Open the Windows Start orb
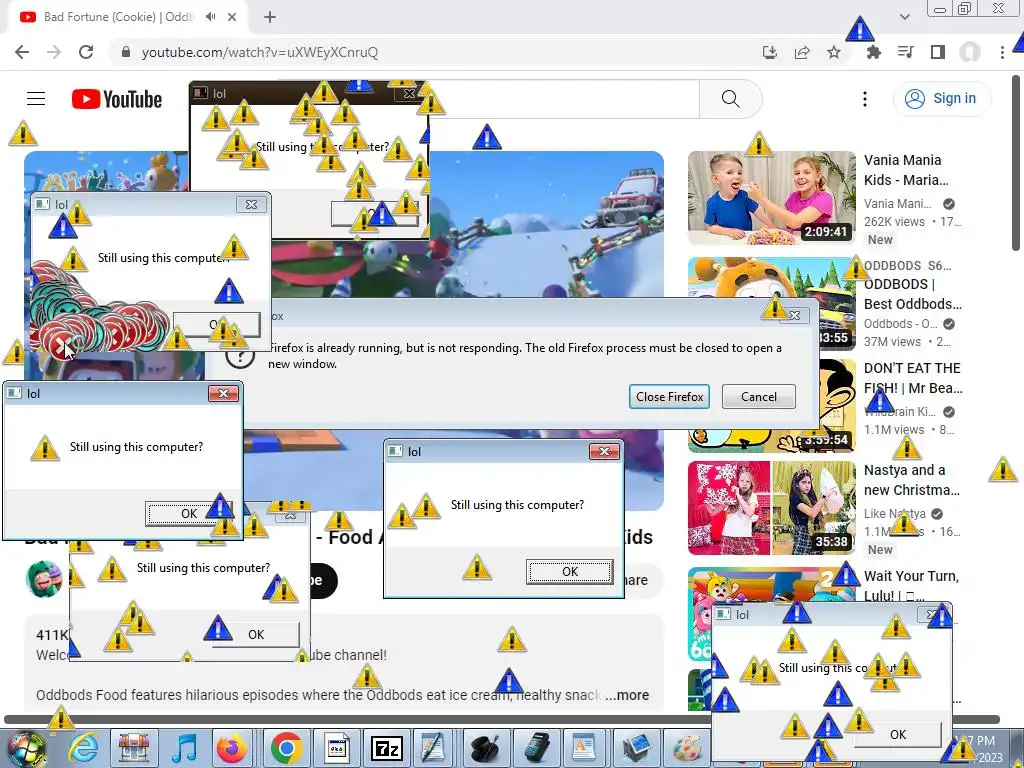The width and height of the screenshot is (1024, 768). (27, 748)
